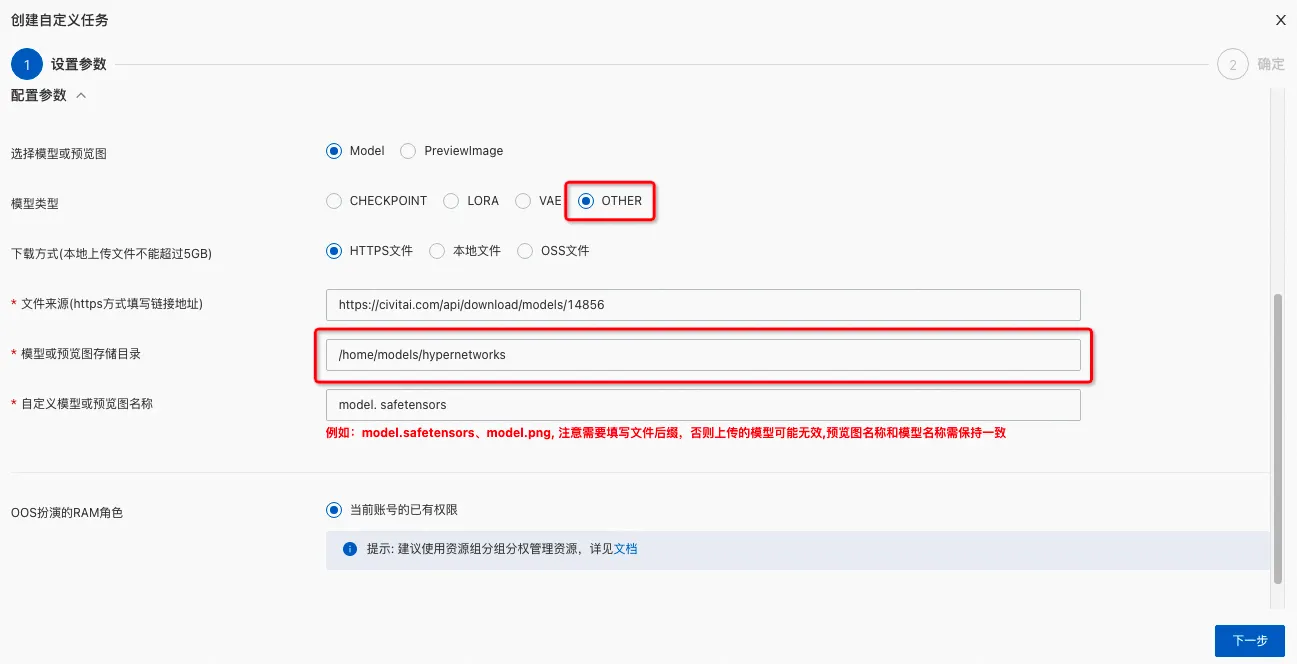Collapse the 配置参数 section chevron
Viewport: 1297px width, 664px height.
click(x=82, y=96)
